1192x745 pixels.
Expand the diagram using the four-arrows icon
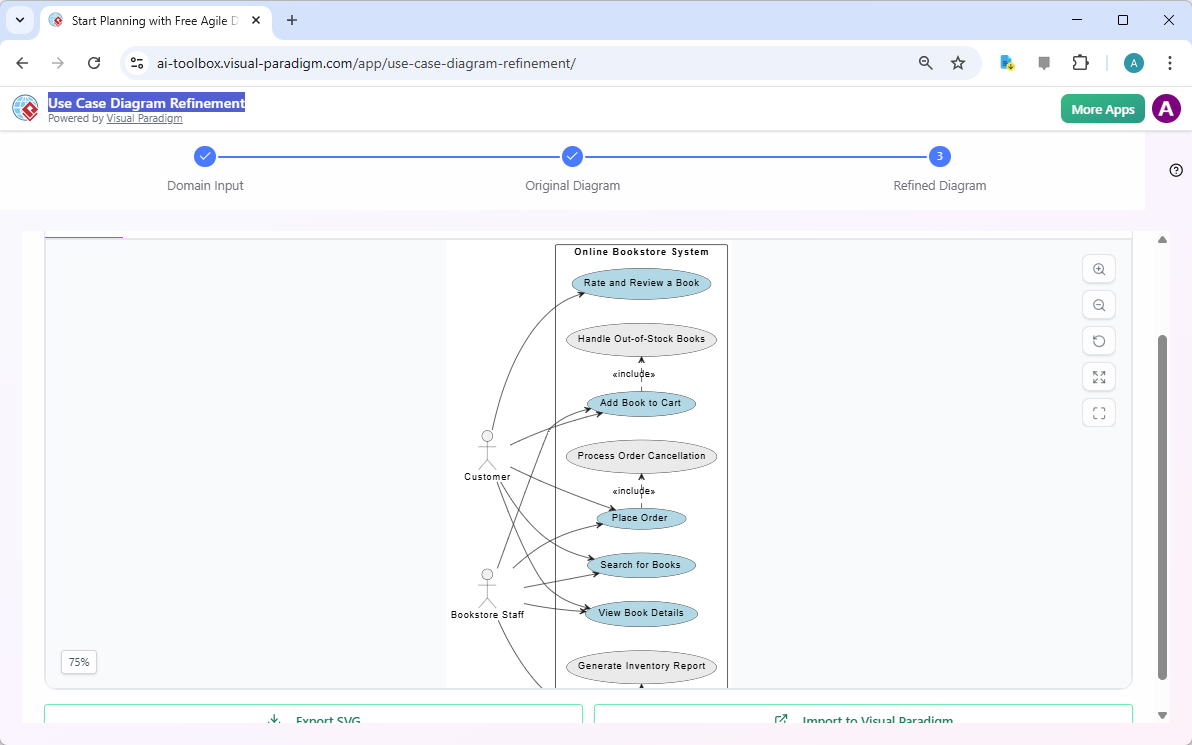click(1098, 376)
